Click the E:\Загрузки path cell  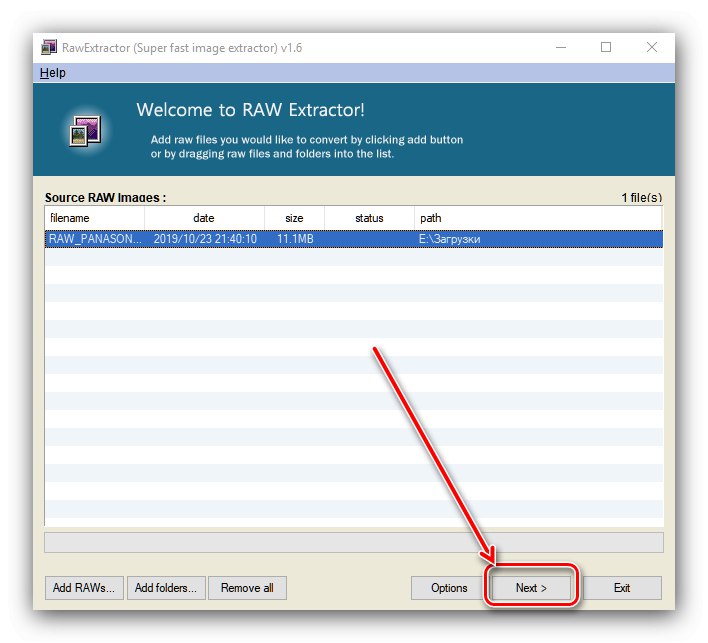pos(449,239)
